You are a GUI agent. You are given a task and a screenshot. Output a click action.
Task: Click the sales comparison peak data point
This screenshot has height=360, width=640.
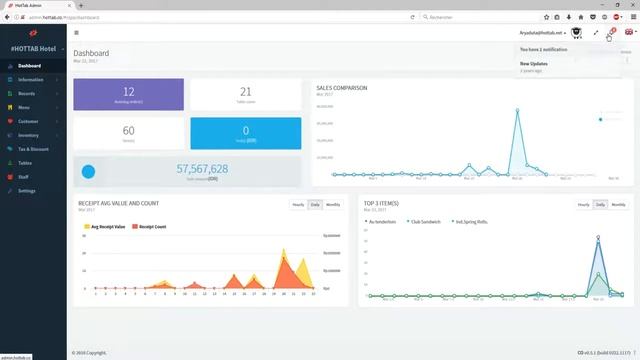click(x=517, y=110)
